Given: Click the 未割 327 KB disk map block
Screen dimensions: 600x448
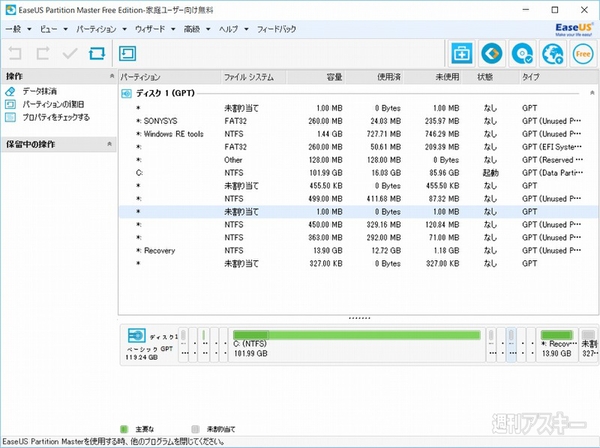Looking at the screenshot, I should (589, 344).
